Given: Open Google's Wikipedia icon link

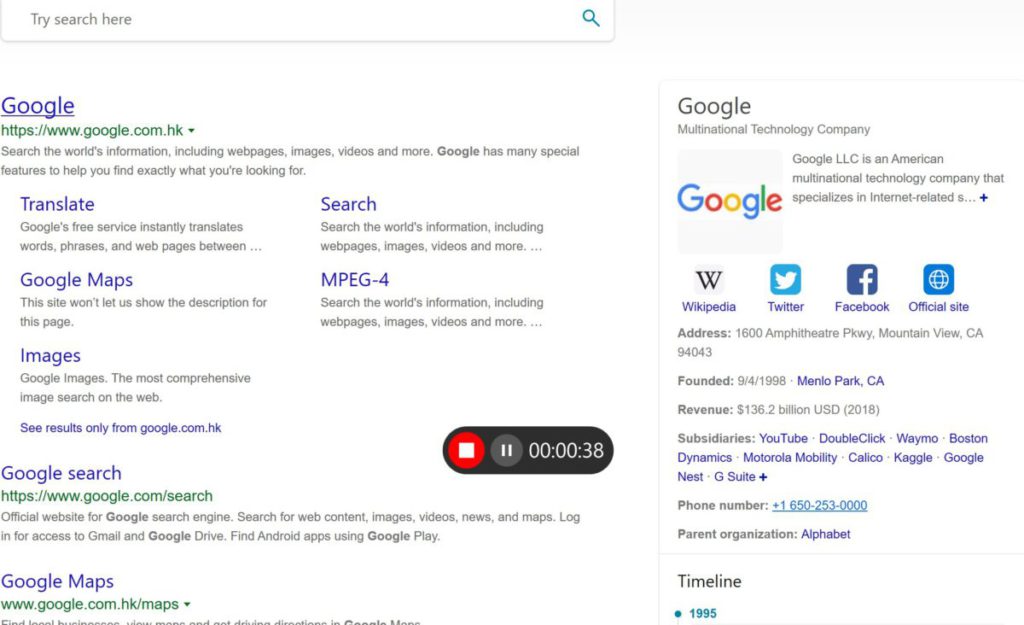Looking at the screenshot, I should [709, 280].
